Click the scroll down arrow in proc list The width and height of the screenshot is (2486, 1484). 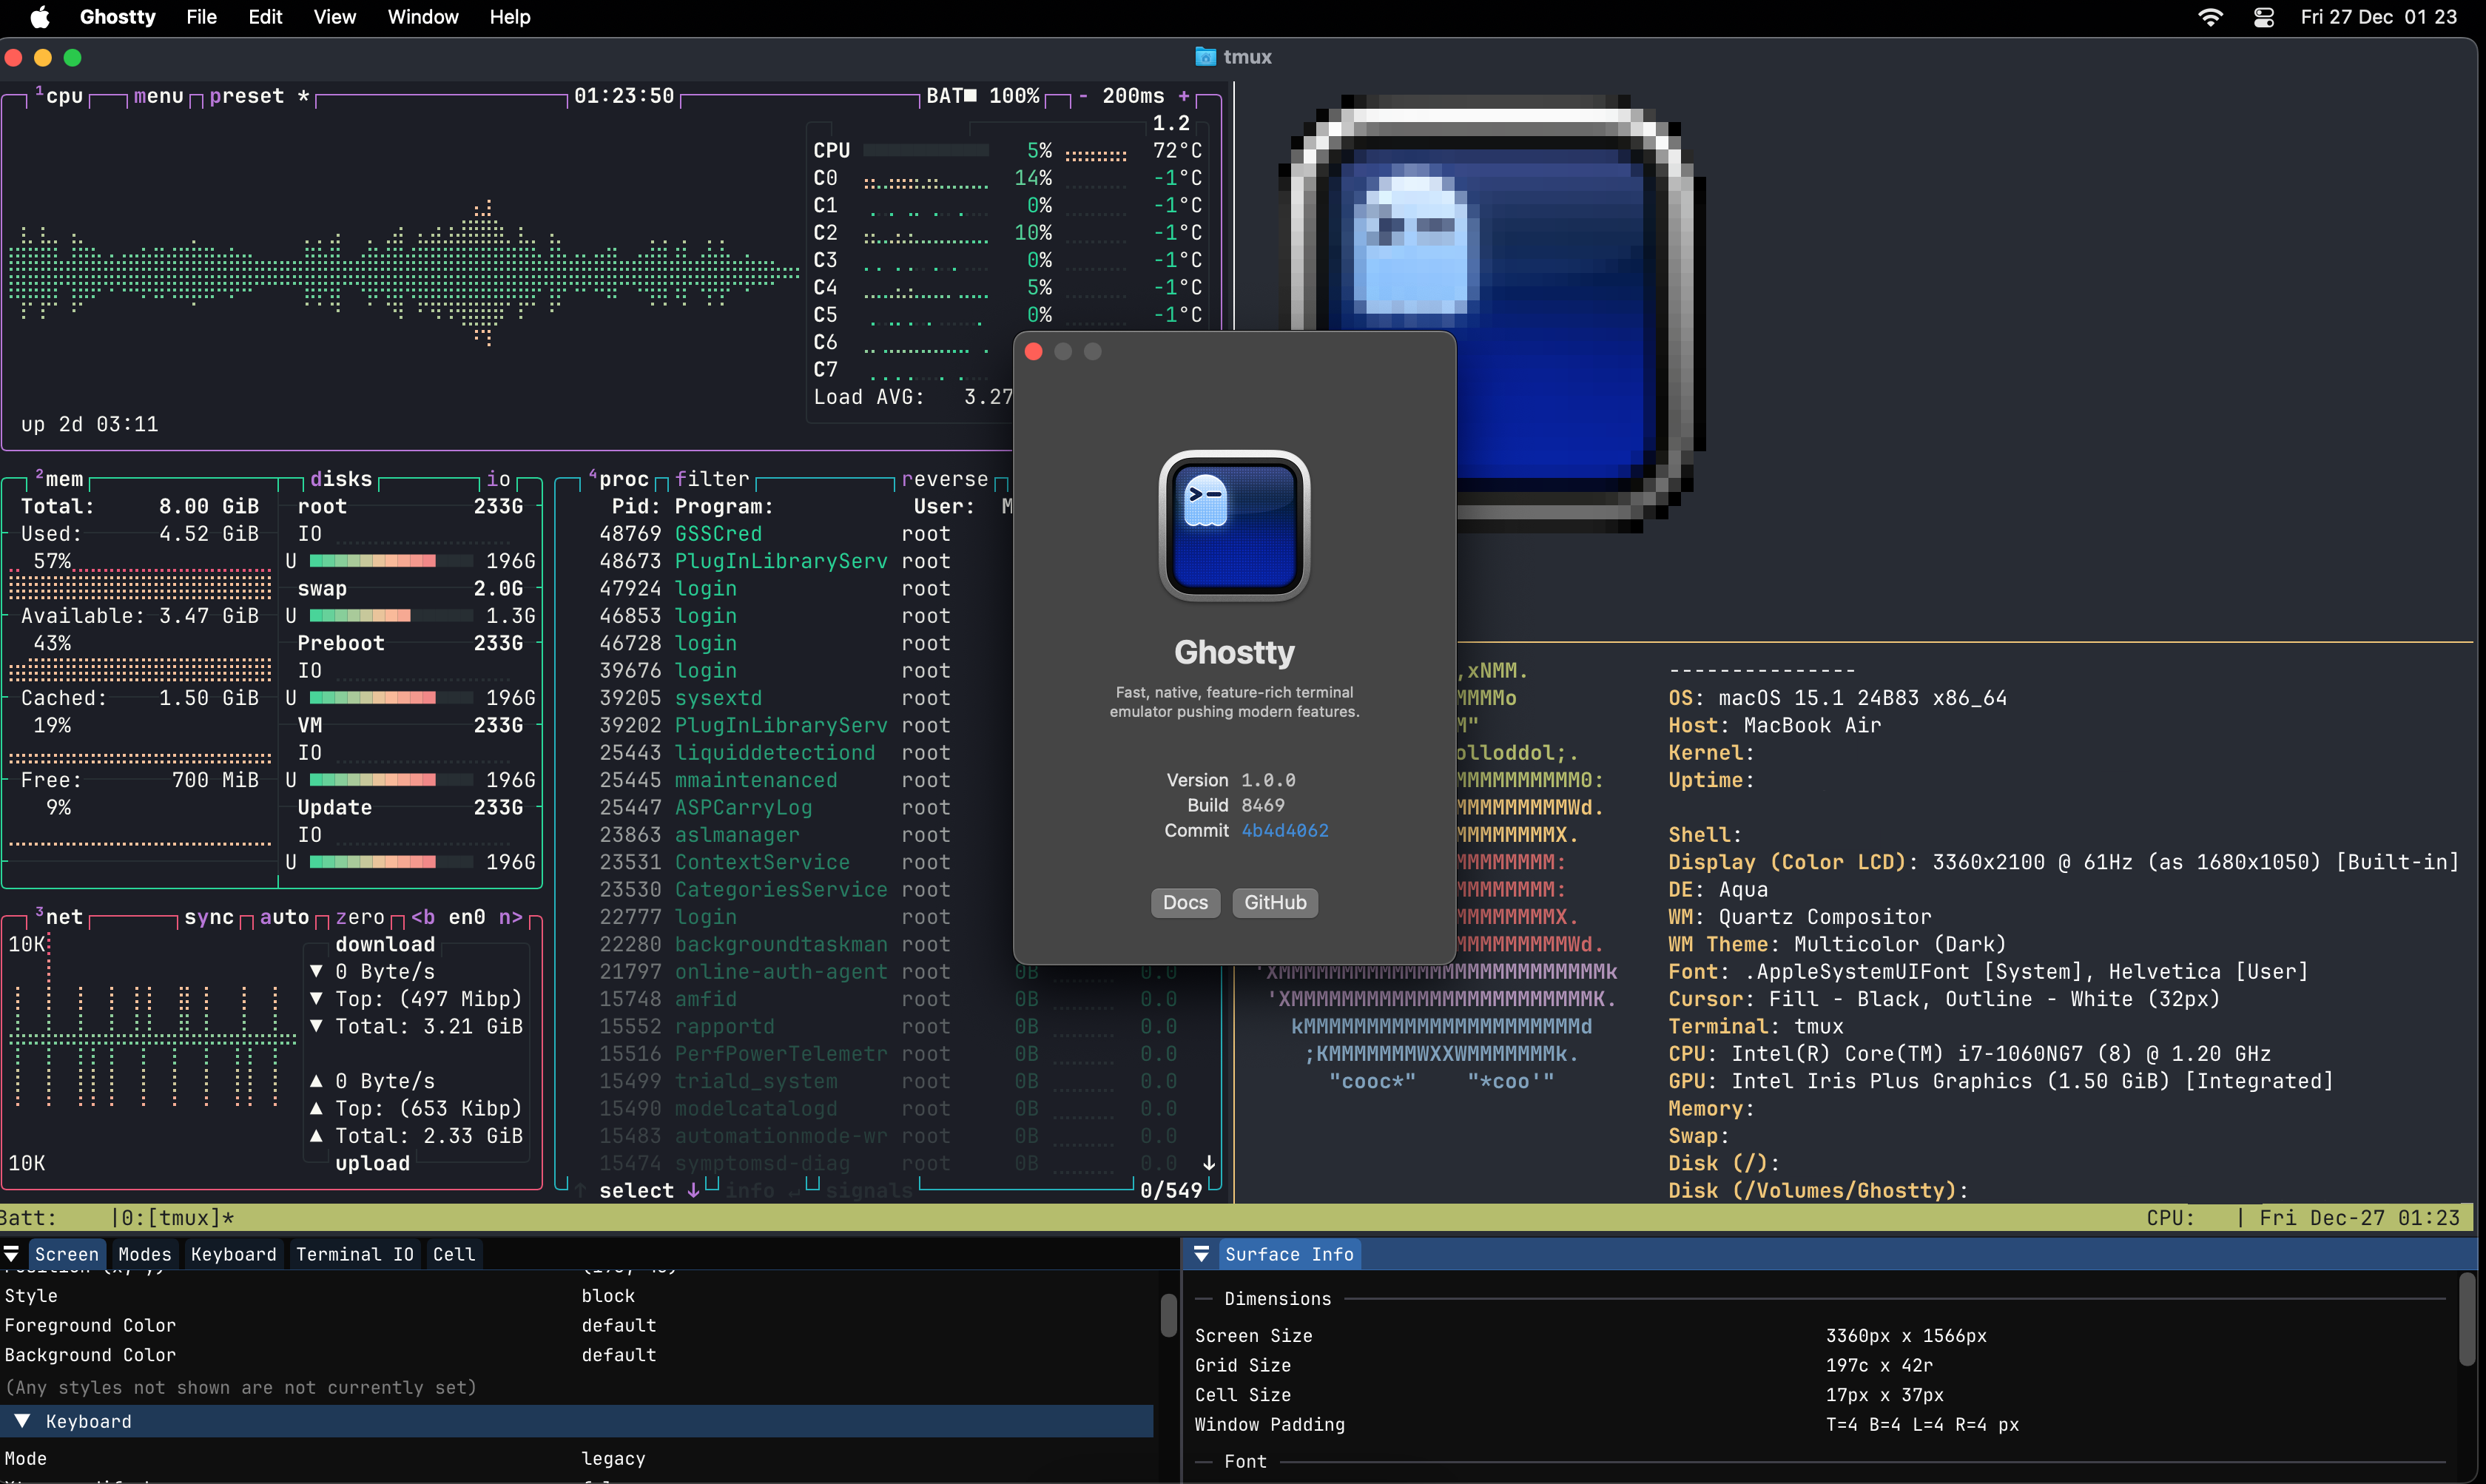coord(1209,1162)
